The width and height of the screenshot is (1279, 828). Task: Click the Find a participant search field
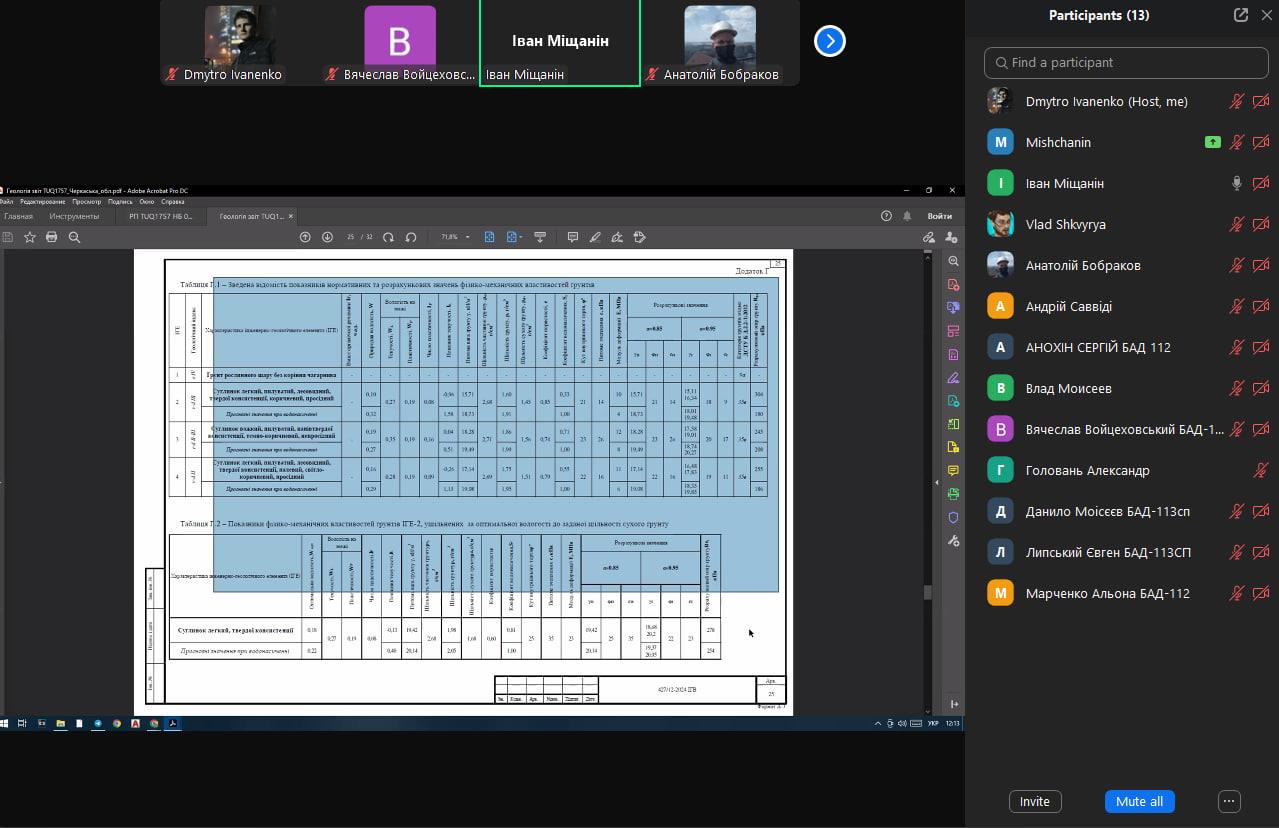click(1125, 62)
